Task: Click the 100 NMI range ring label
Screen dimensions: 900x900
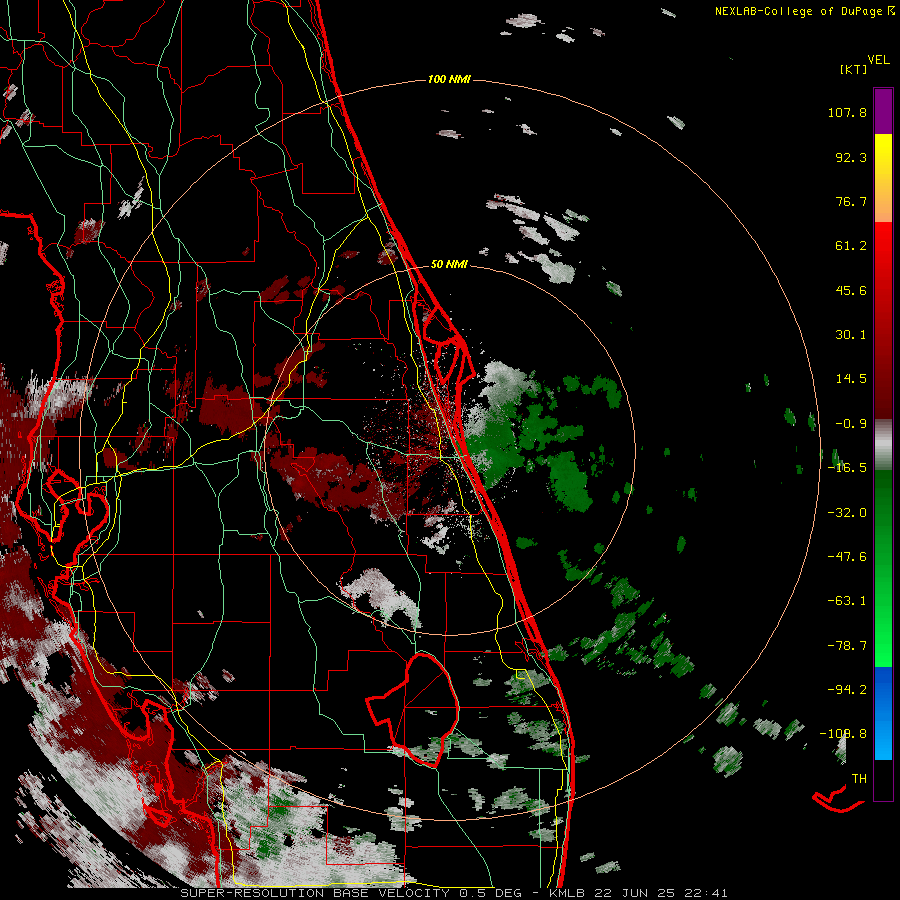Action: click(449, 79)
